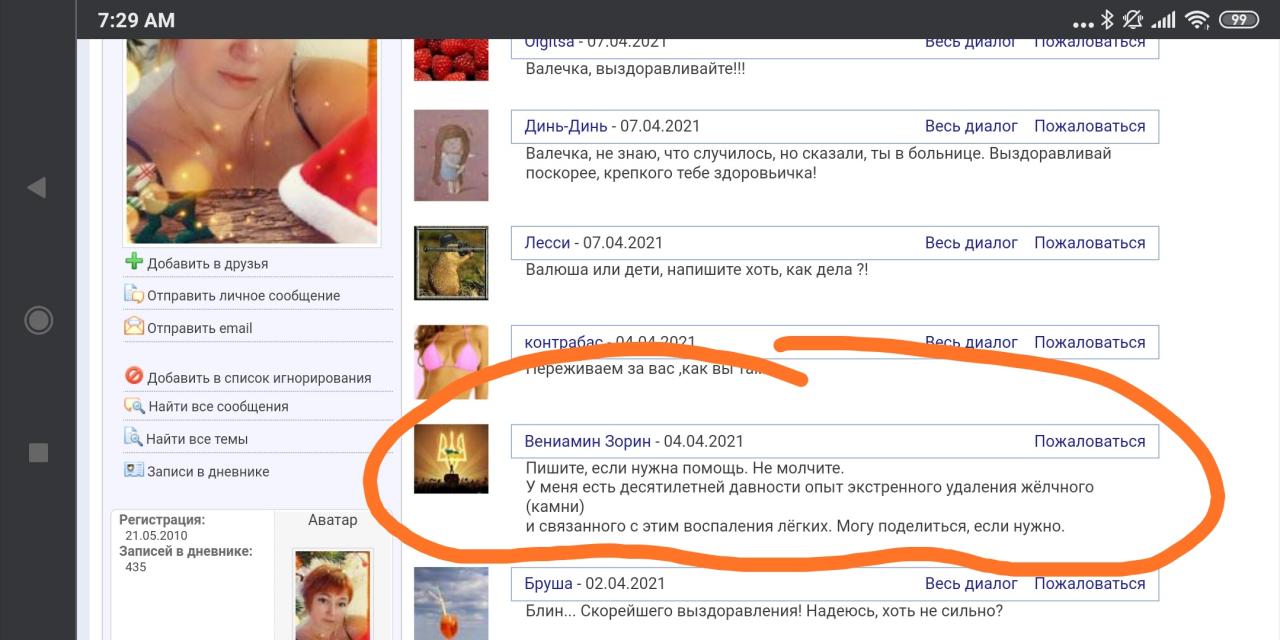Open Динь-Динь's avatar thumbnail

(x=451, y=155)
